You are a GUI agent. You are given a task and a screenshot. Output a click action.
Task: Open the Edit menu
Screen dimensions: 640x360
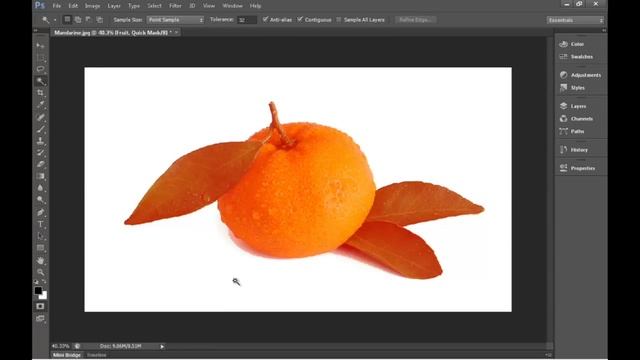pos(73,6)
